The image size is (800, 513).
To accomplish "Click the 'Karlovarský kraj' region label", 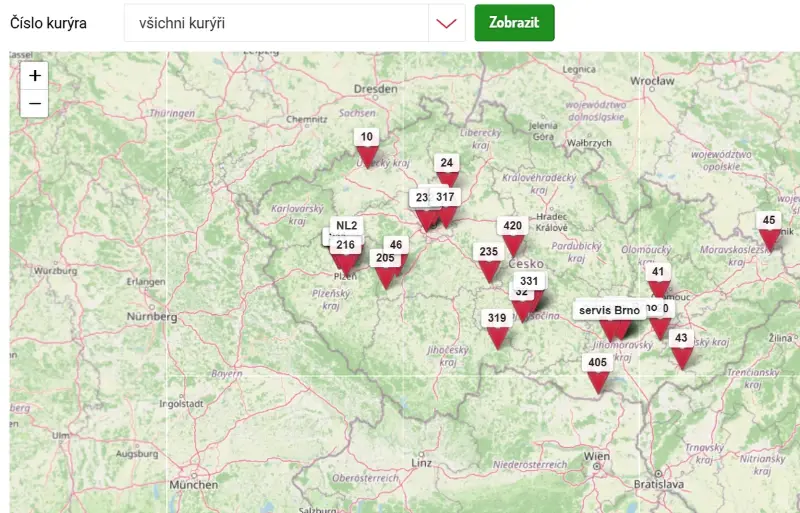I will pyautogui.click(x=297, y=214).
